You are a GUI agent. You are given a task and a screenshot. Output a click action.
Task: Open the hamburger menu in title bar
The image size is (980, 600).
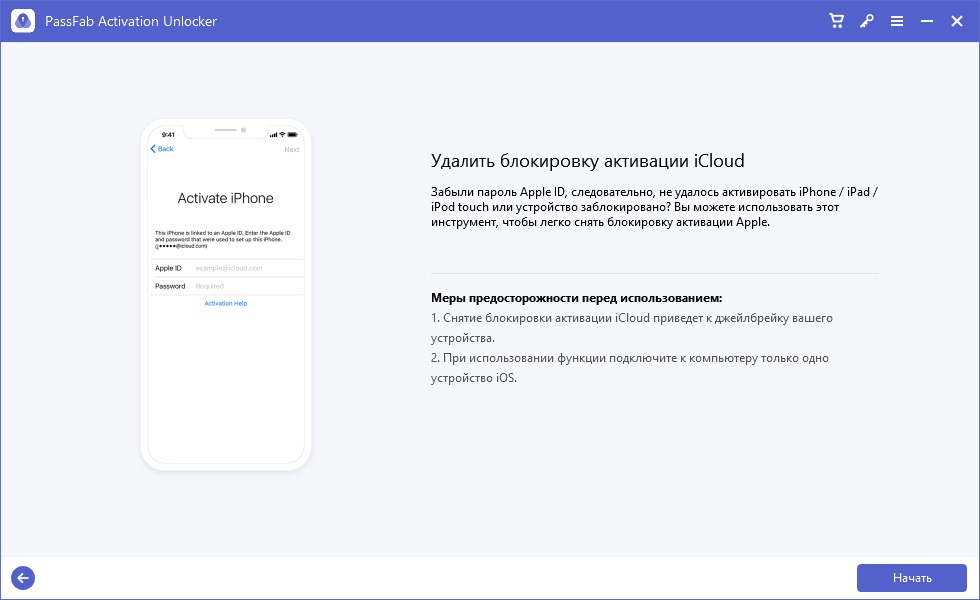pyautogui.click(x=897, y=21)
